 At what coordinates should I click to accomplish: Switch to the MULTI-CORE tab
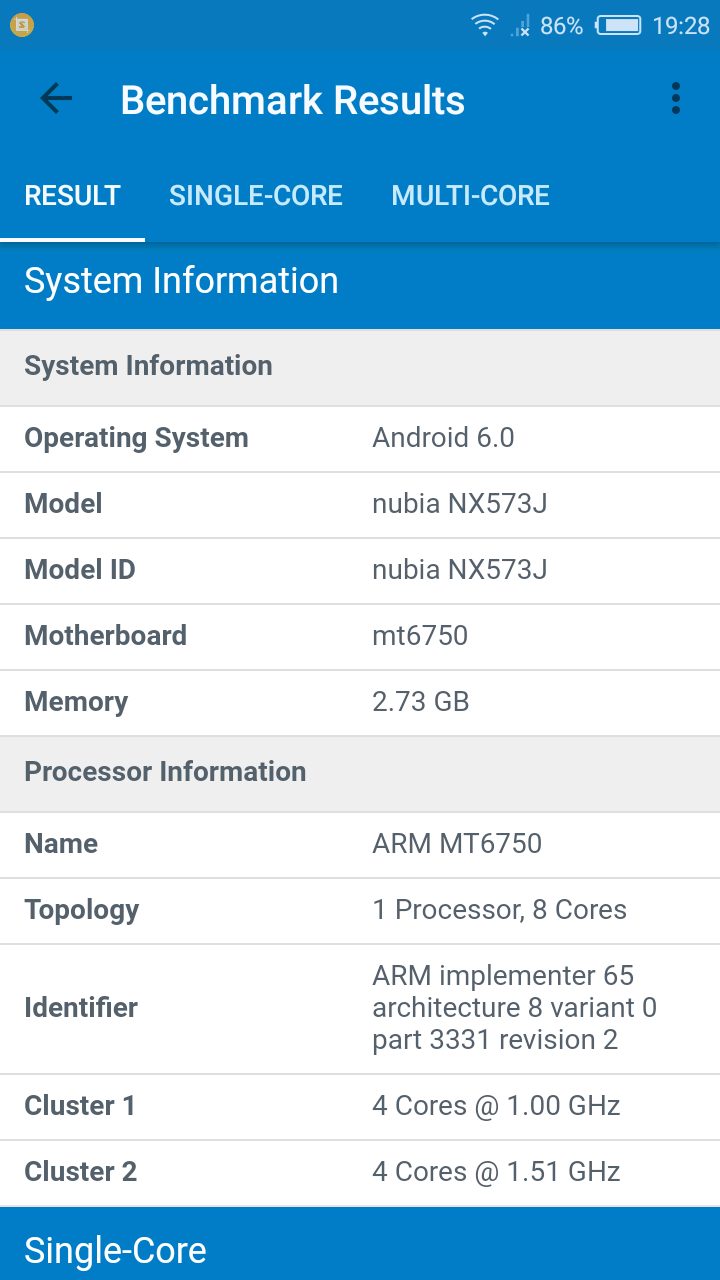click(x=470, y=195)
